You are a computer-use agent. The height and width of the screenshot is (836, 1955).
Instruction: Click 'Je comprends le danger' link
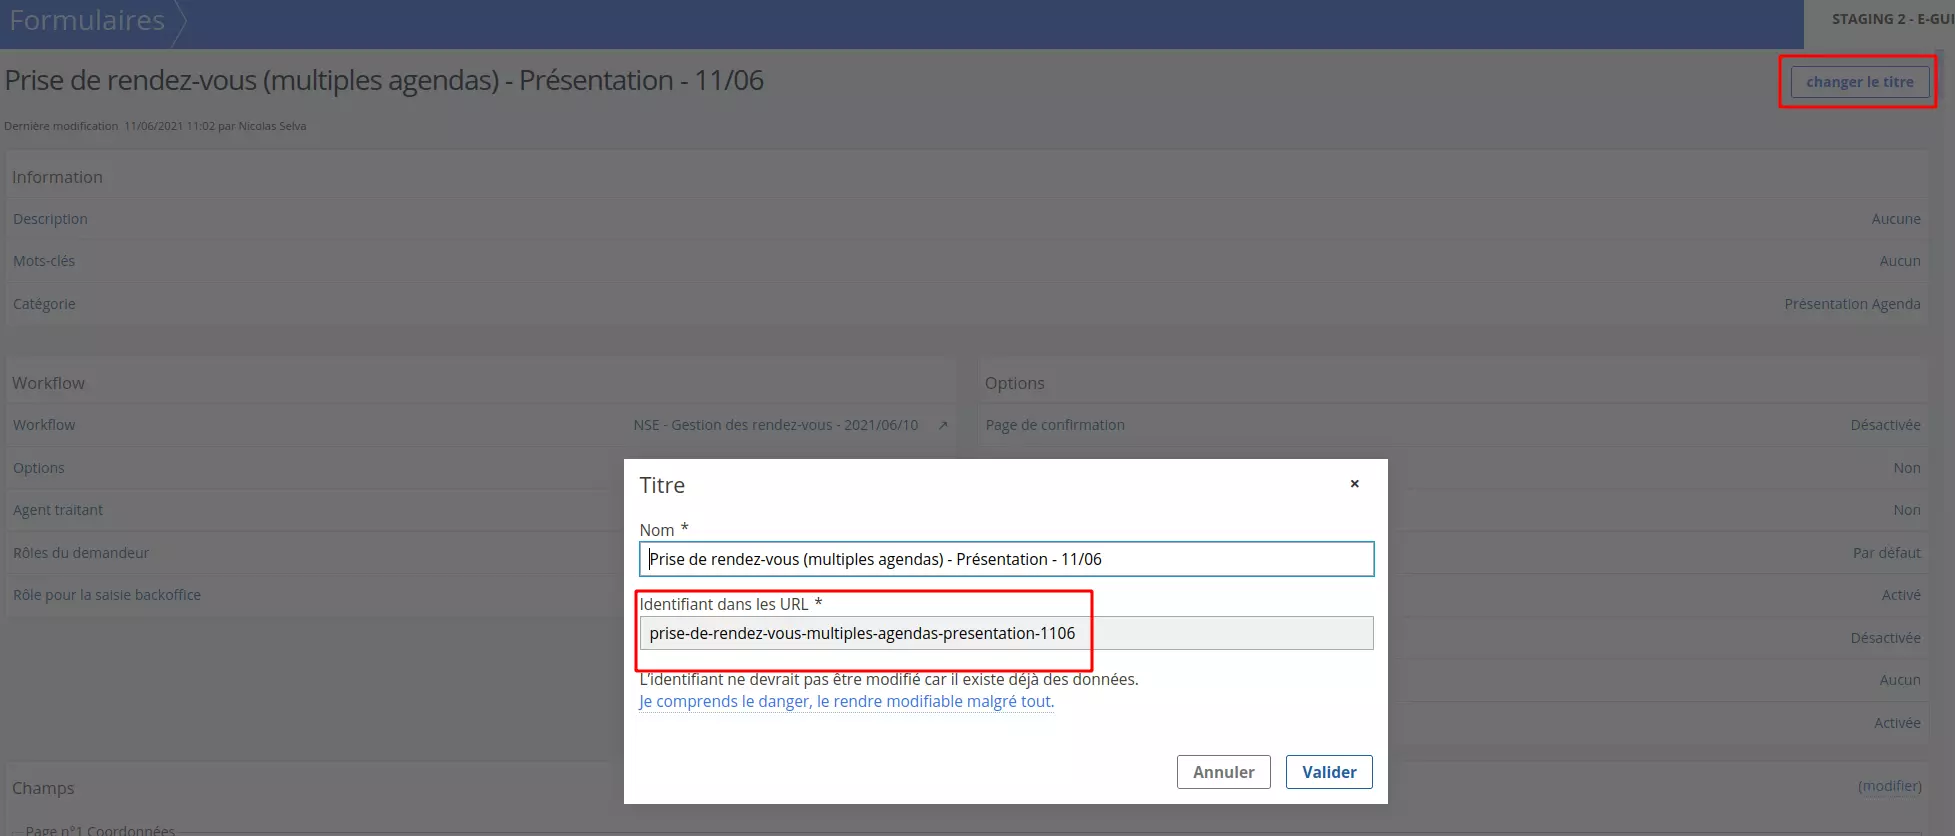click(846, 702)
